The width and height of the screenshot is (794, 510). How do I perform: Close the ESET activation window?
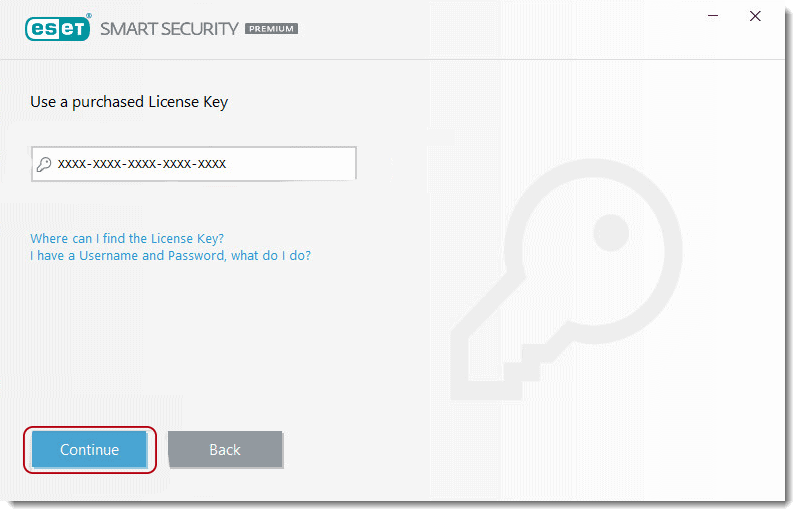point(755,16)
